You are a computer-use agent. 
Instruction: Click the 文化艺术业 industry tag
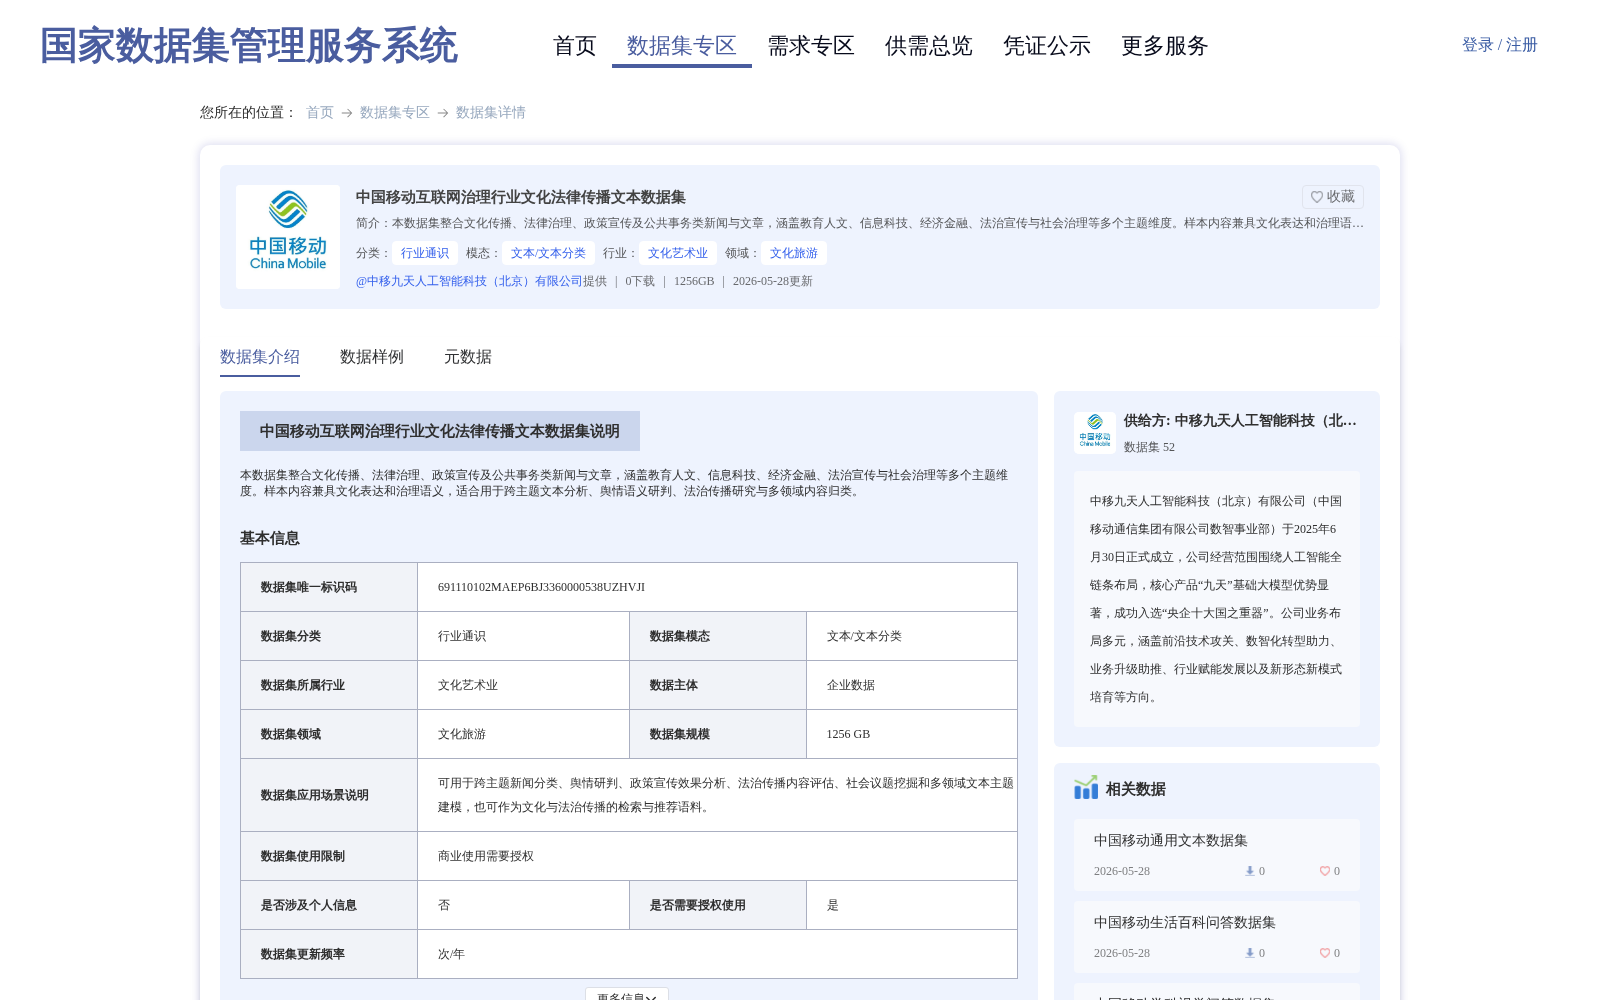[678, 253]
